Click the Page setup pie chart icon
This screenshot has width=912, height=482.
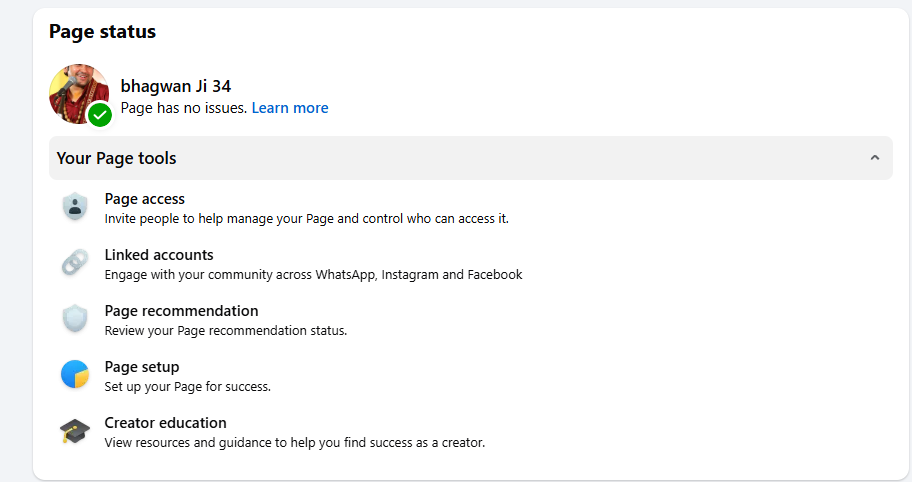pyautogui.click(x=75, y=375)
